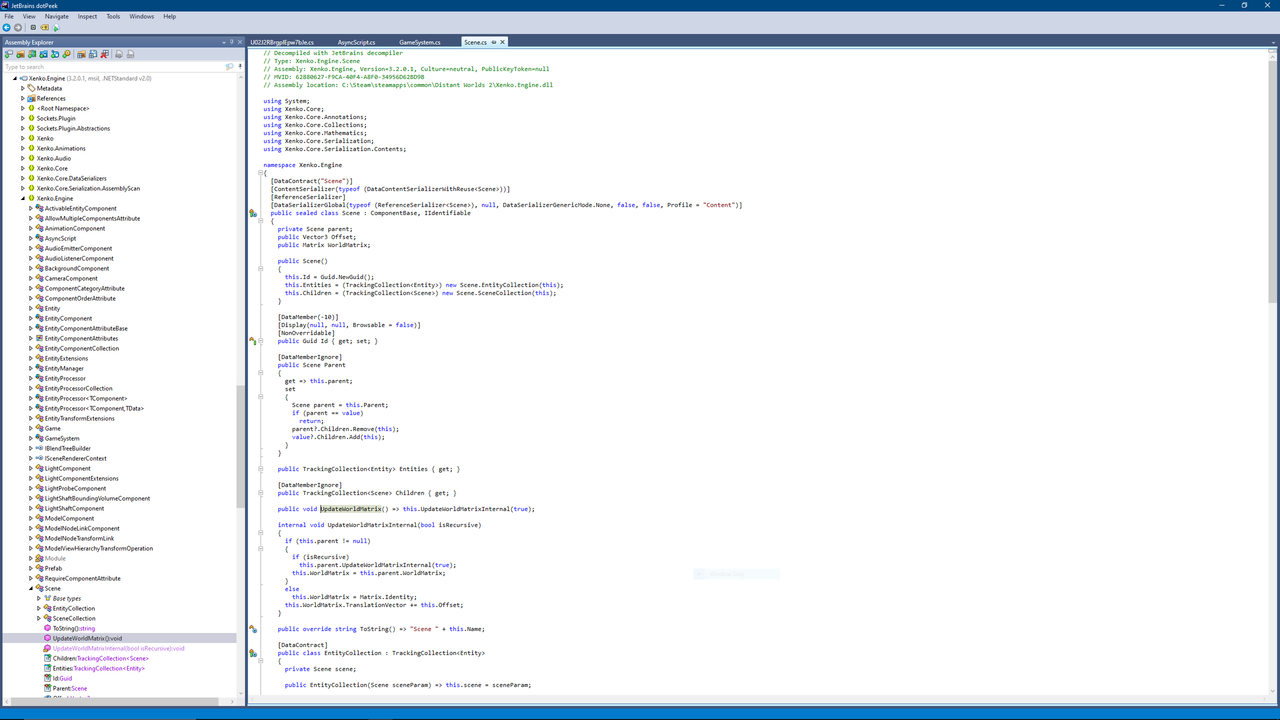
Task: Click the Navigate Back arrow icon
Action: [6, 28]
